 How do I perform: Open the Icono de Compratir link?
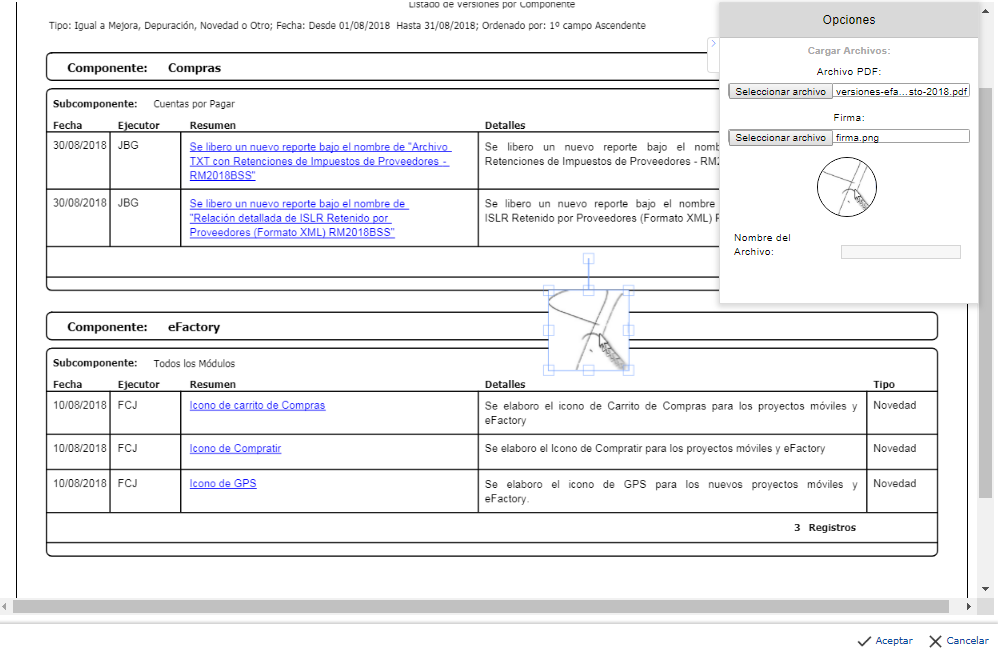[x=235, y=449]
